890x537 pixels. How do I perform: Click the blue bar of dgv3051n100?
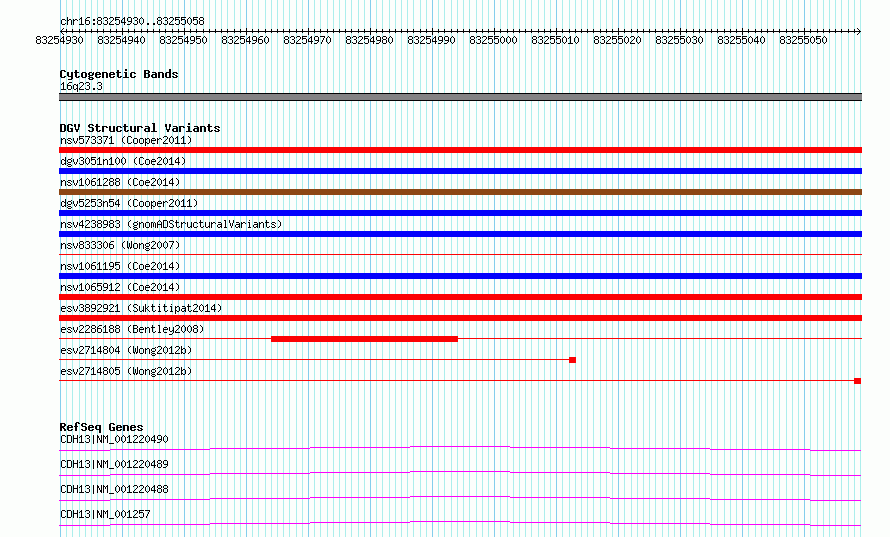pyautogui.click(x=460, y=171)
